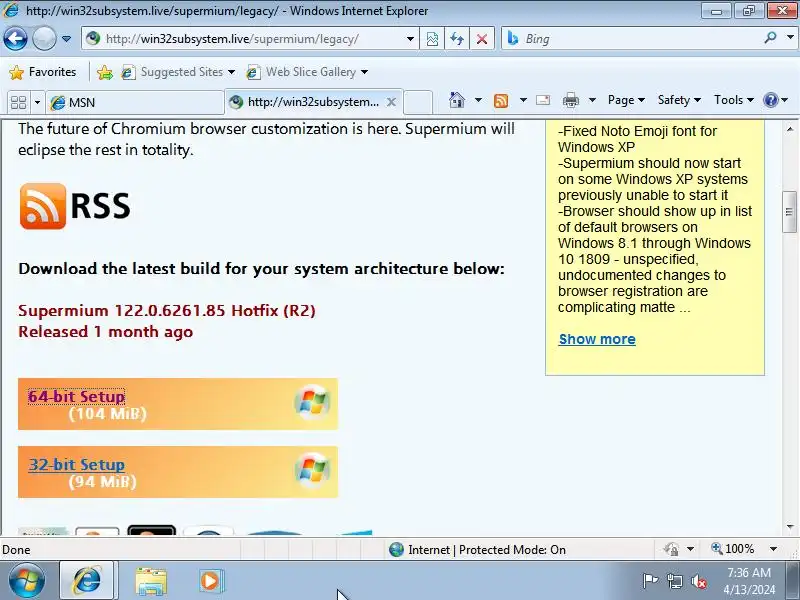Click the muted volume tray icon
This screenshot has width=800, height=600.
[699, 581]
